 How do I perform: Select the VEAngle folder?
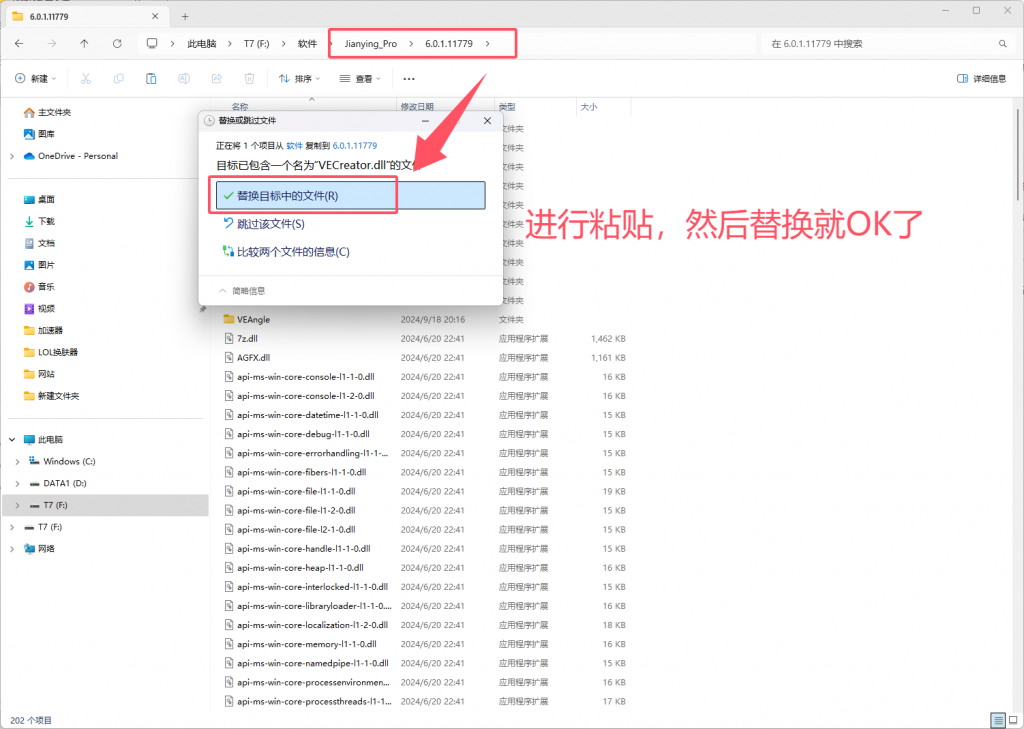(x=253, y=319)
